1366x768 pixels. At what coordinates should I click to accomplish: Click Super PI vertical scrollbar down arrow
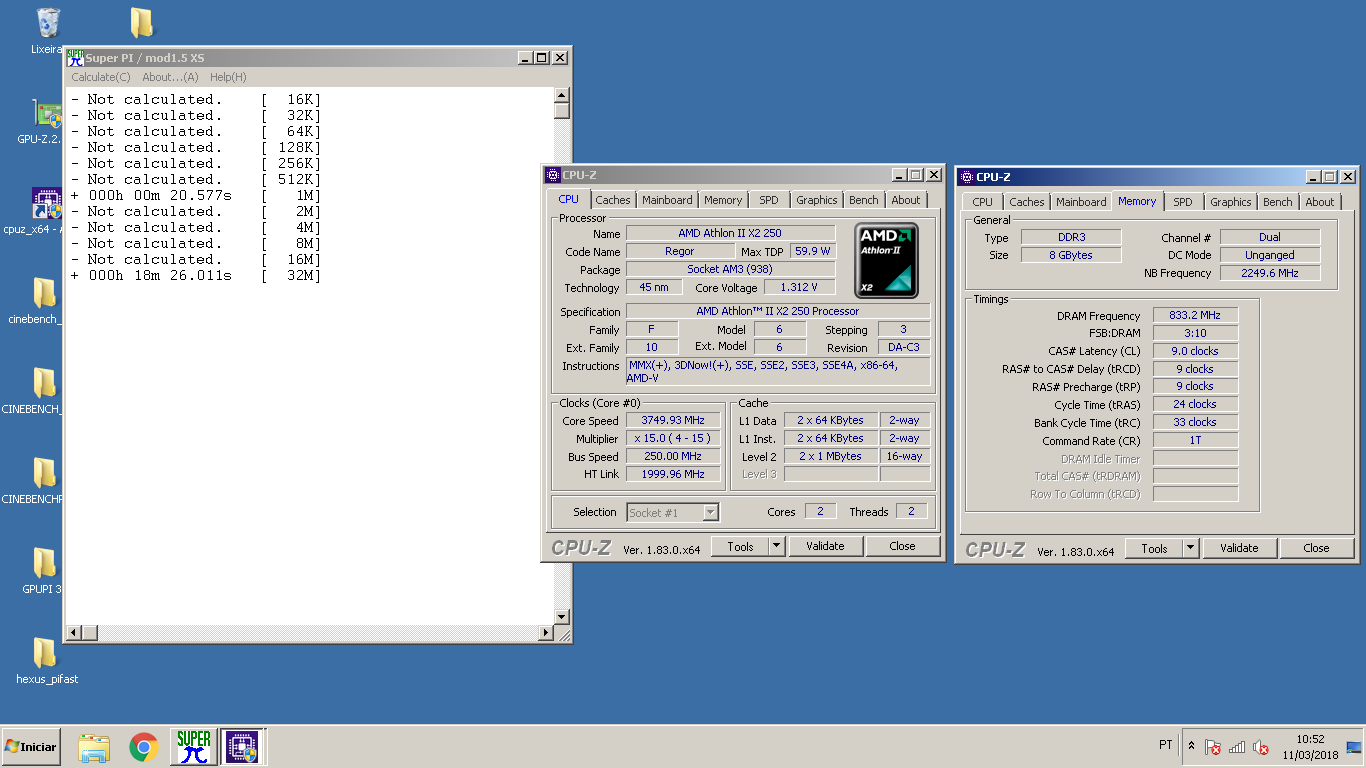tap(561, 617)
